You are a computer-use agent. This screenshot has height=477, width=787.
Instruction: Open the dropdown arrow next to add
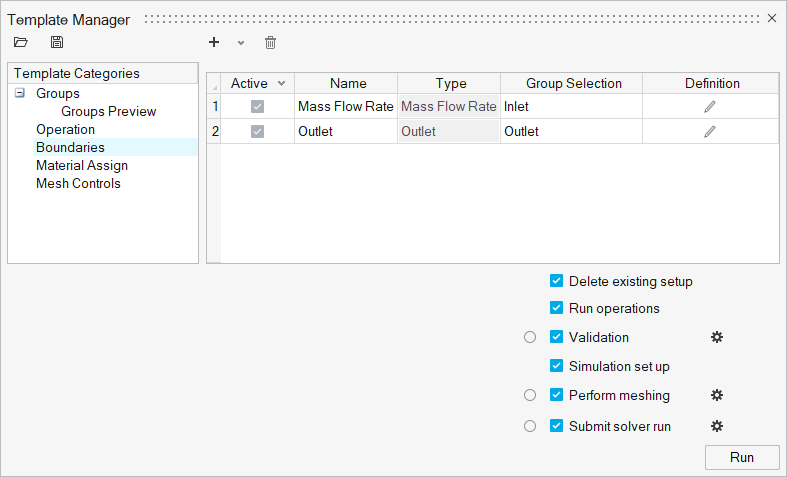click(240, 42)
